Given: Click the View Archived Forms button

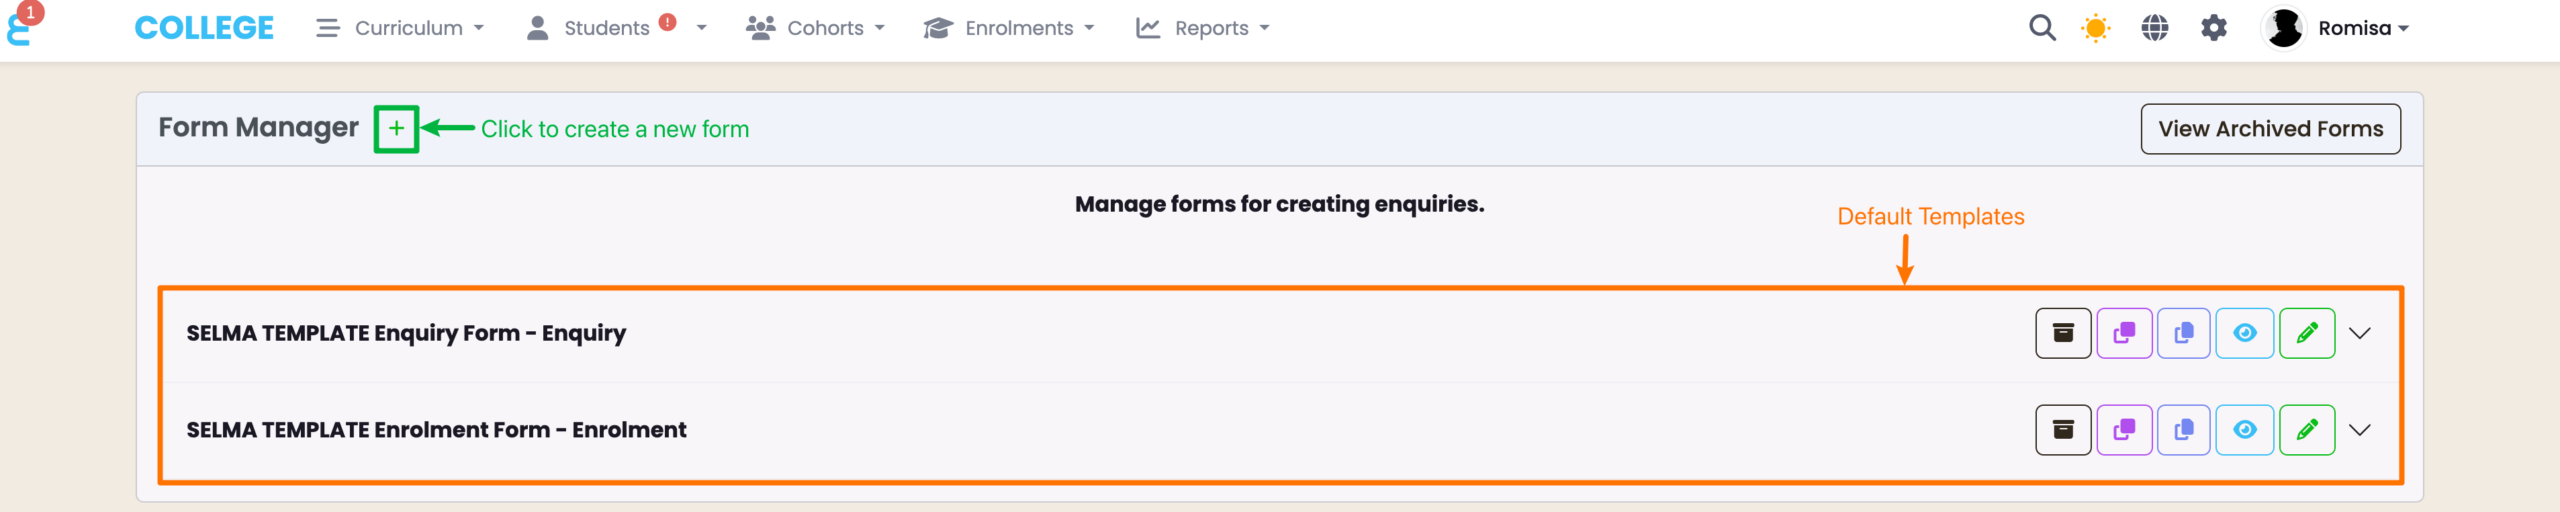Looking at the screenshot, I should point(2270,129).
